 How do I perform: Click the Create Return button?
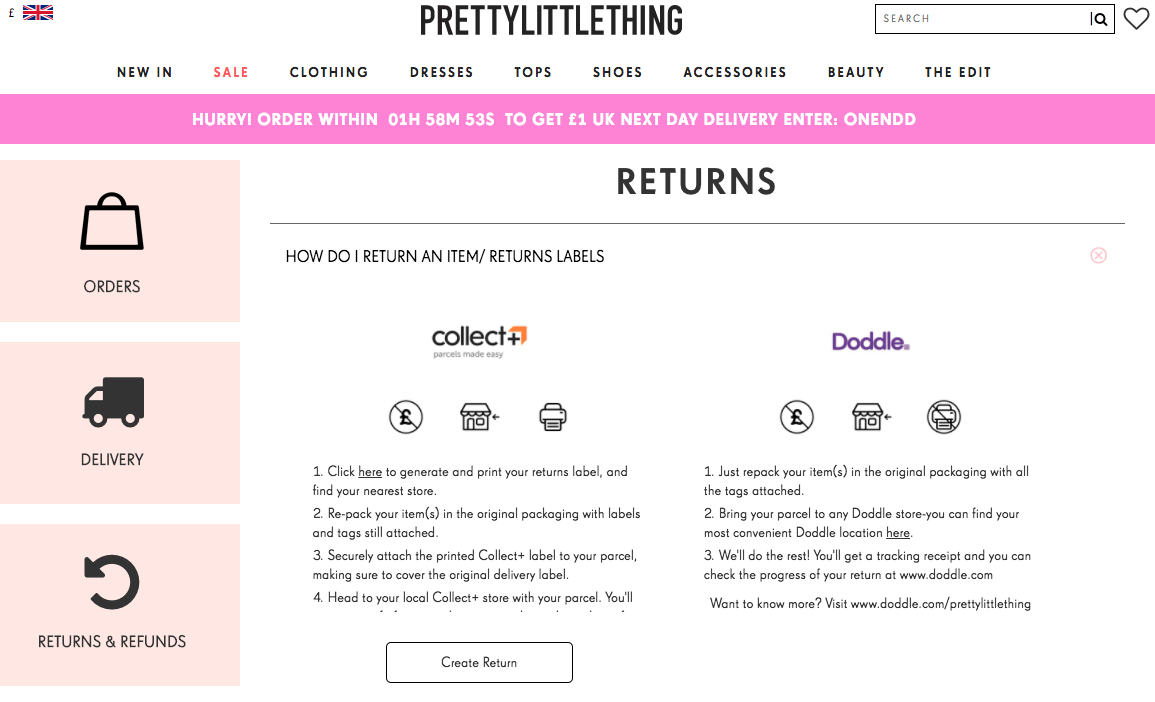[480, 662]
